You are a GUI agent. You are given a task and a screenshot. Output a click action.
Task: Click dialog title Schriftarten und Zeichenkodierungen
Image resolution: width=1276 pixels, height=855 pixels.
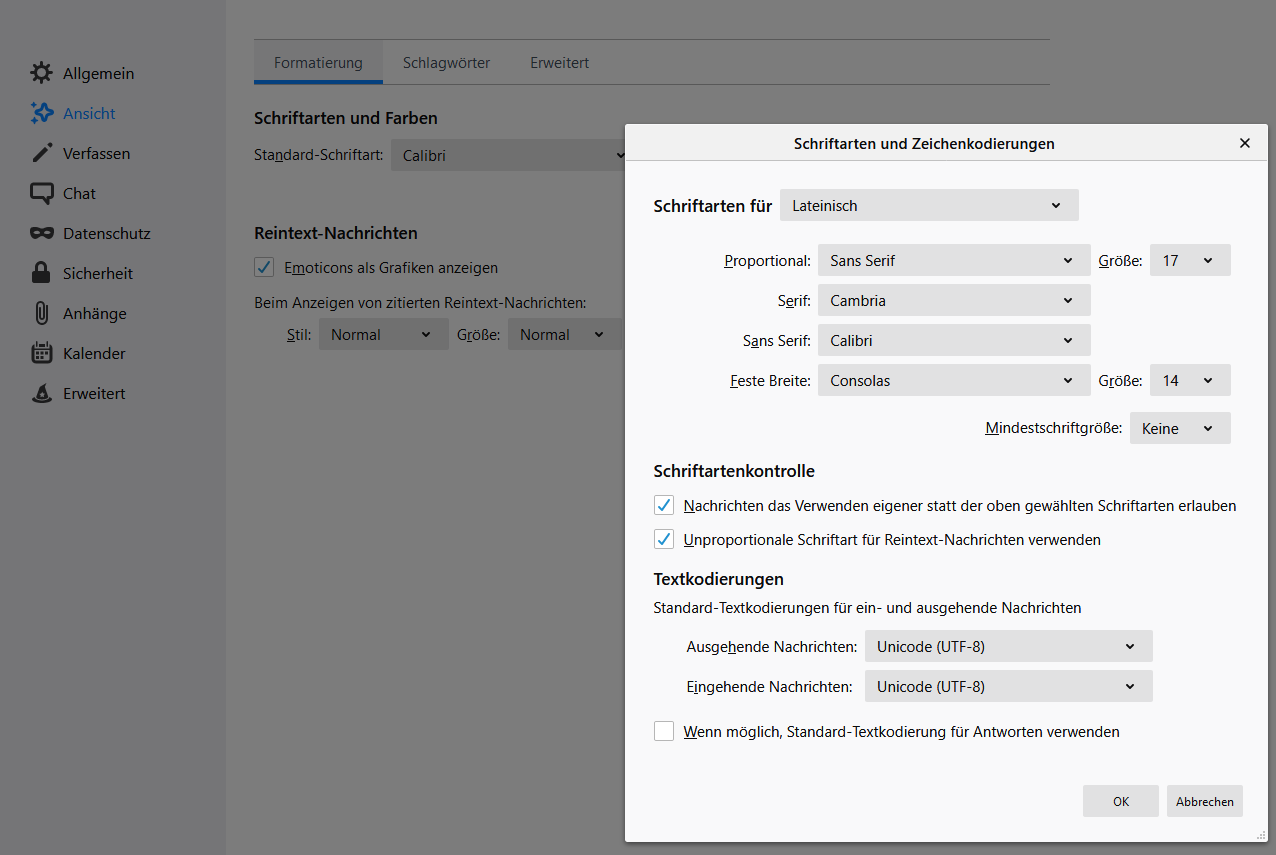click(x=924, y=143)
